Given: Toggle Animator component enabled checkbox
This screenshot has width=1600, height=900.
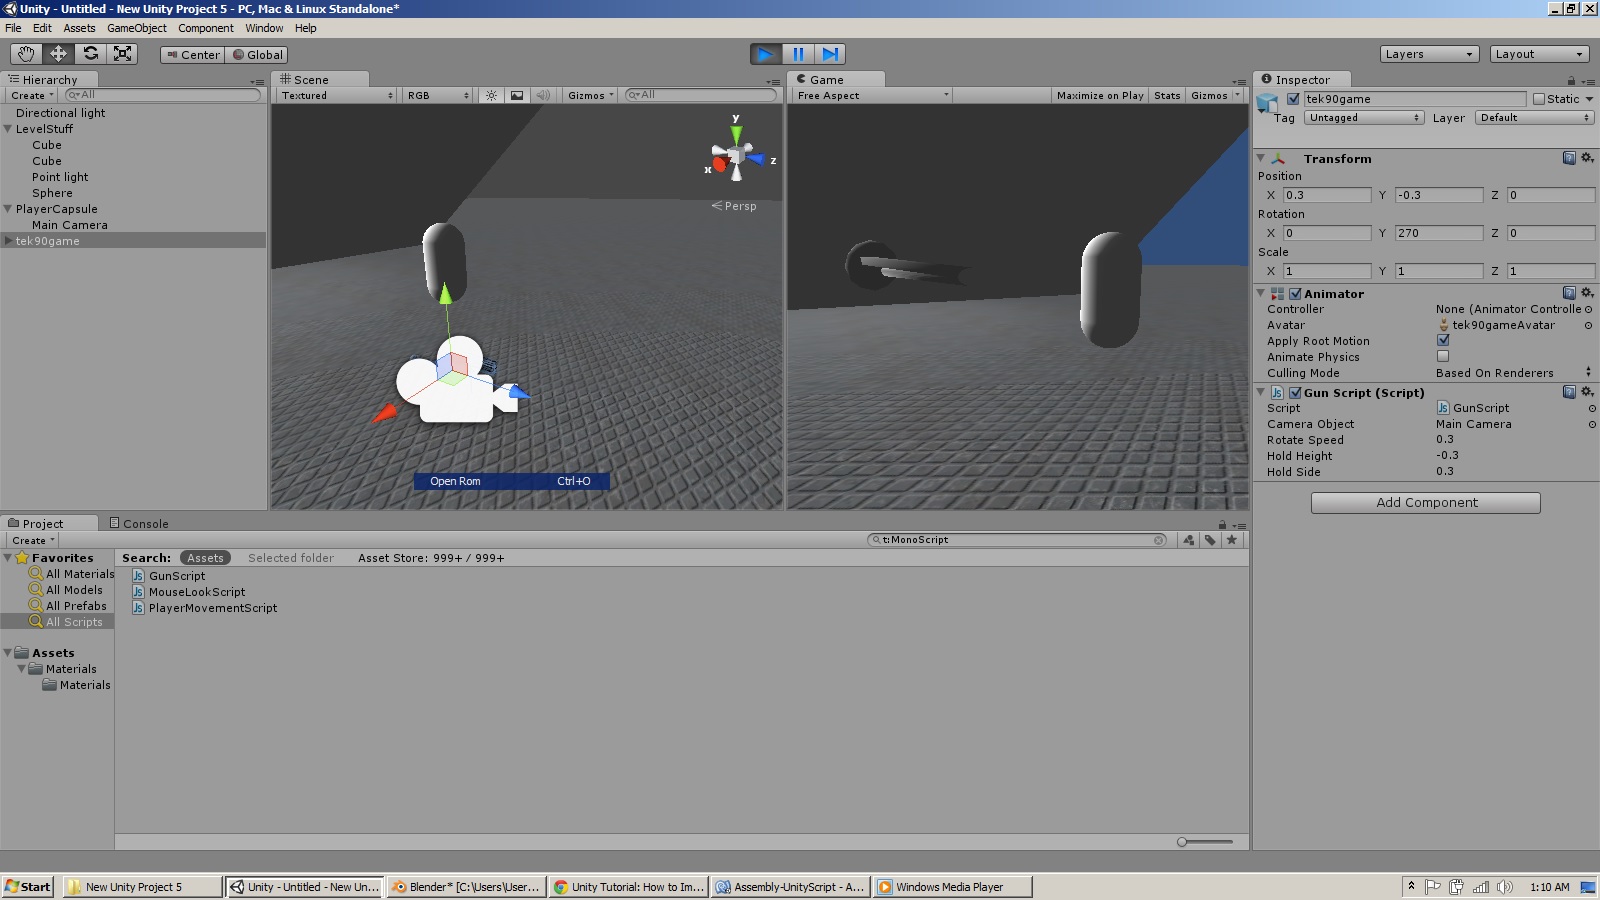Looking at the screenshot, I should (x=1295, y=294).
